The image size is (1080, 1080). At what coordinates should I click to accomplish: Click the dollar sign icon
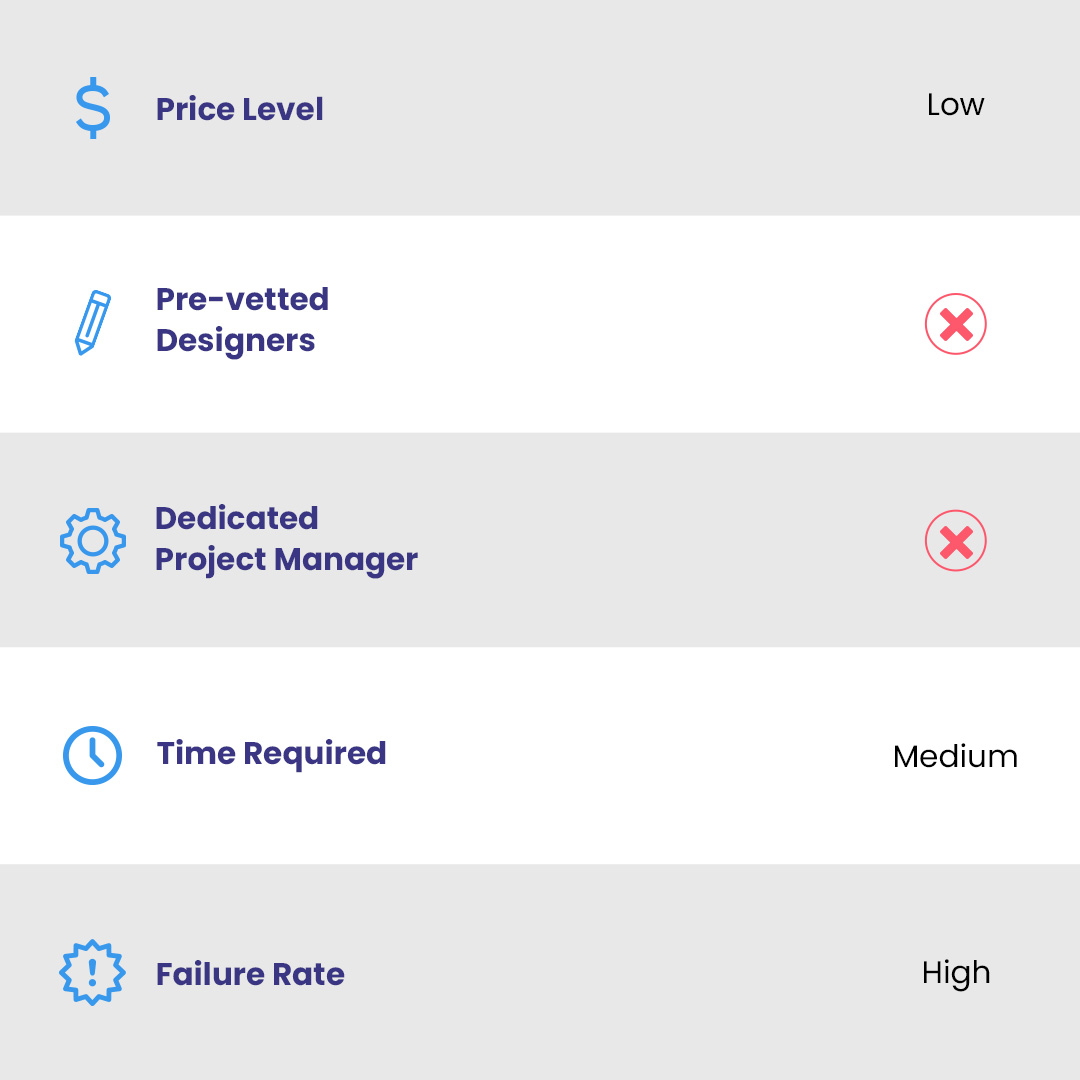(93, 109)
